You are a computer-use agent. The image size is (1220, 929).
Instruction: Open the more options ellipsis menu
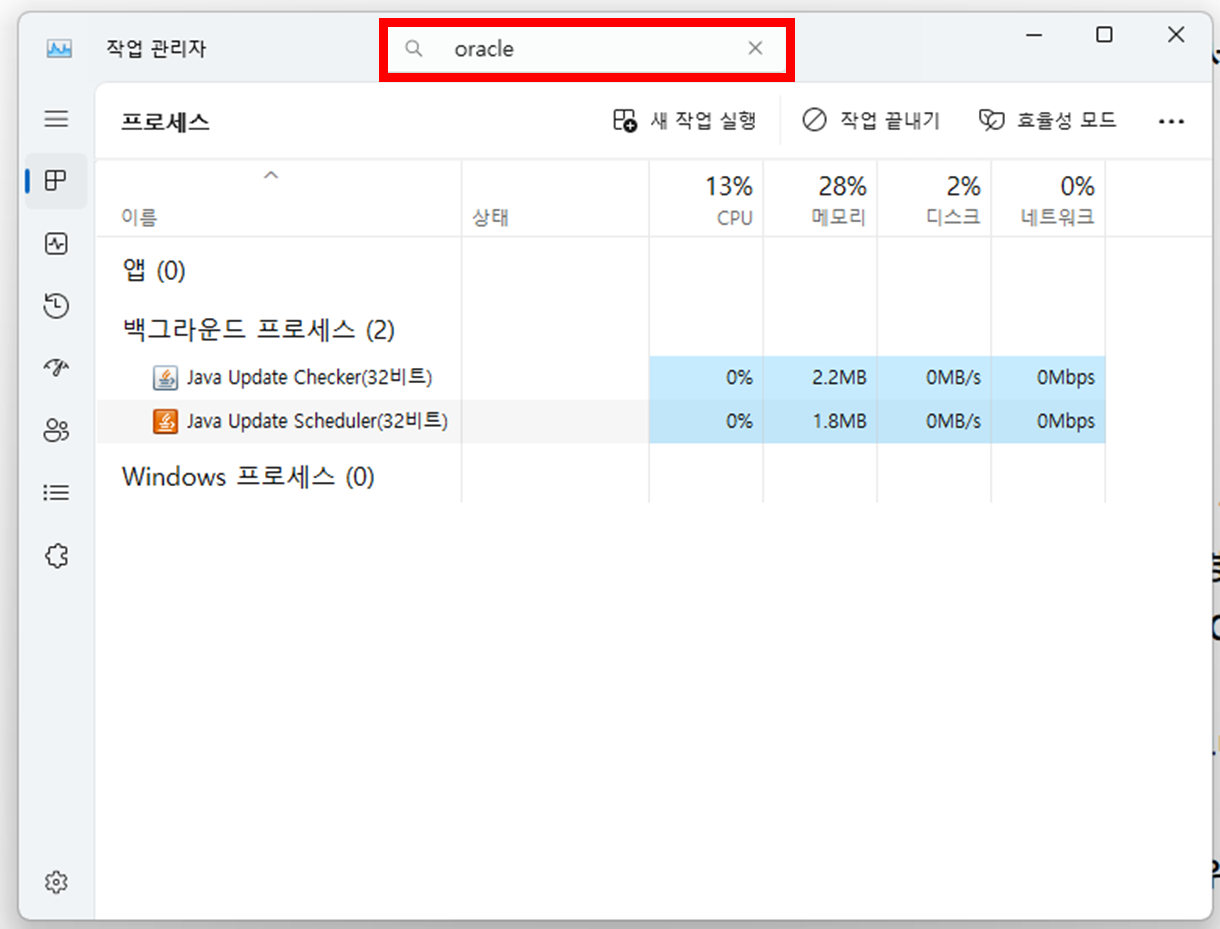coord(1171,121)
